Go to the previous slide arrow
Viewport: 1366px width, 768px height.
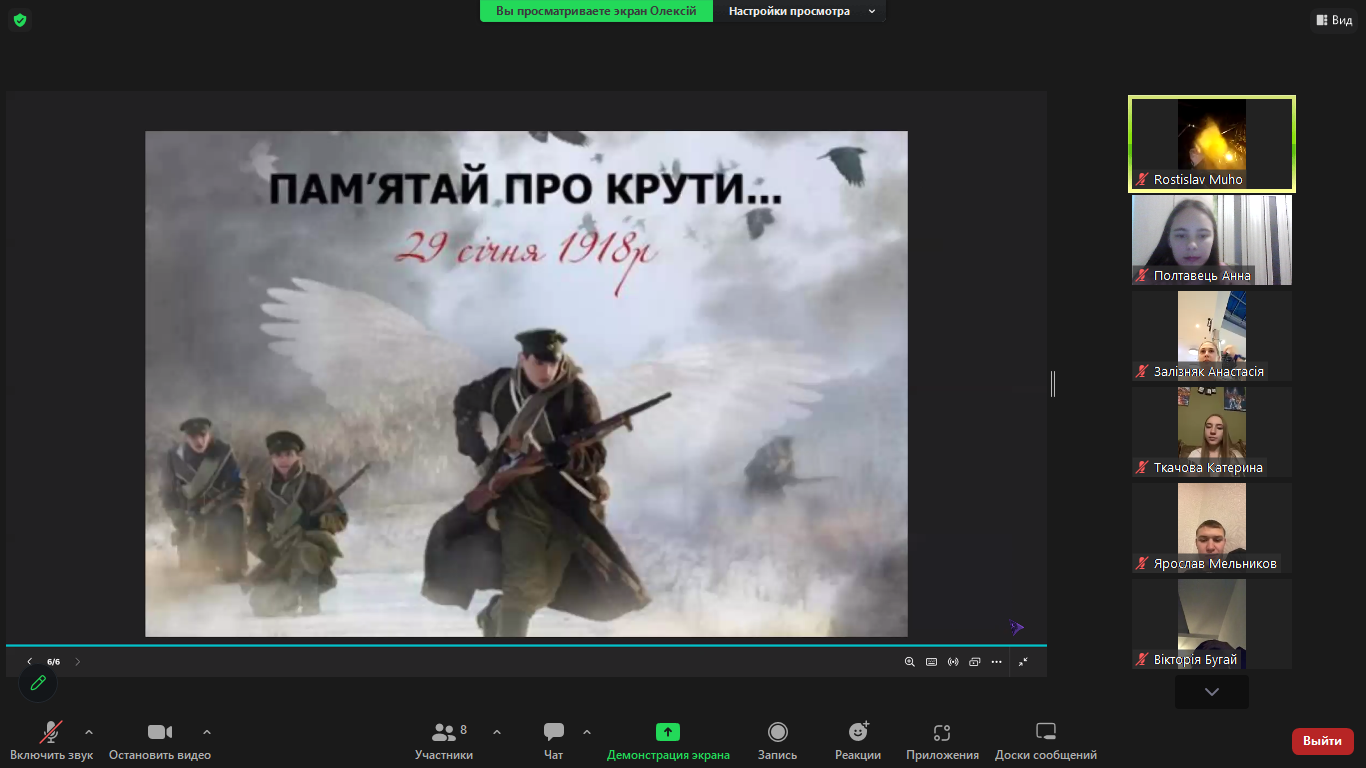pyautogui.click(x=30, y=662)
